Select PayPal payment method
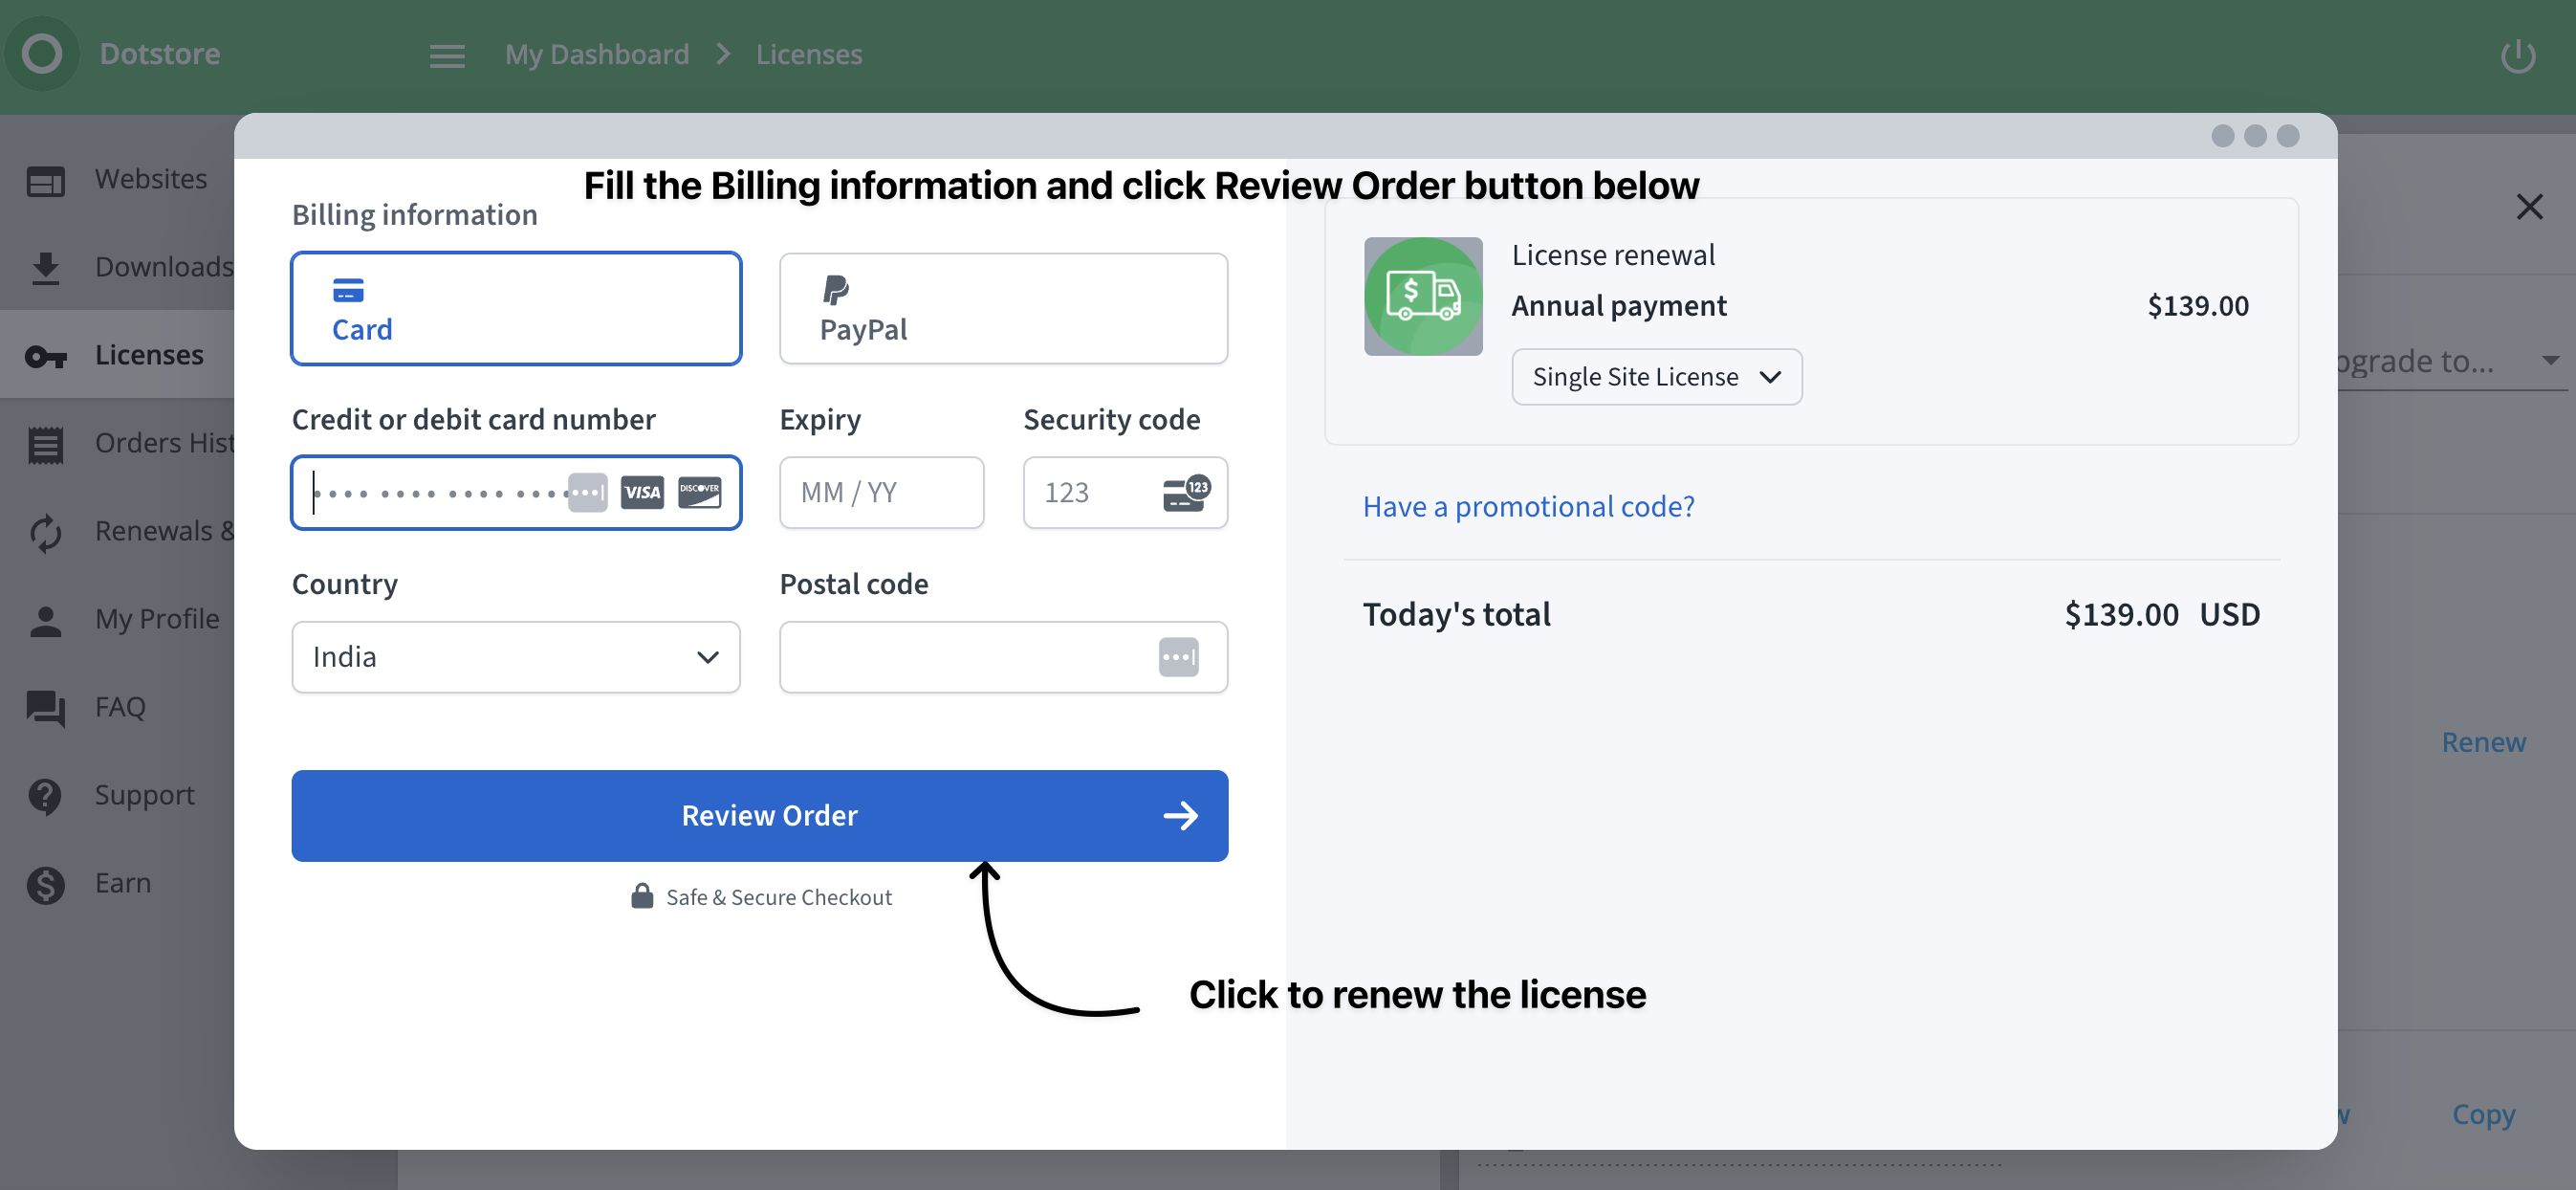 click(x=1003, y=308)
